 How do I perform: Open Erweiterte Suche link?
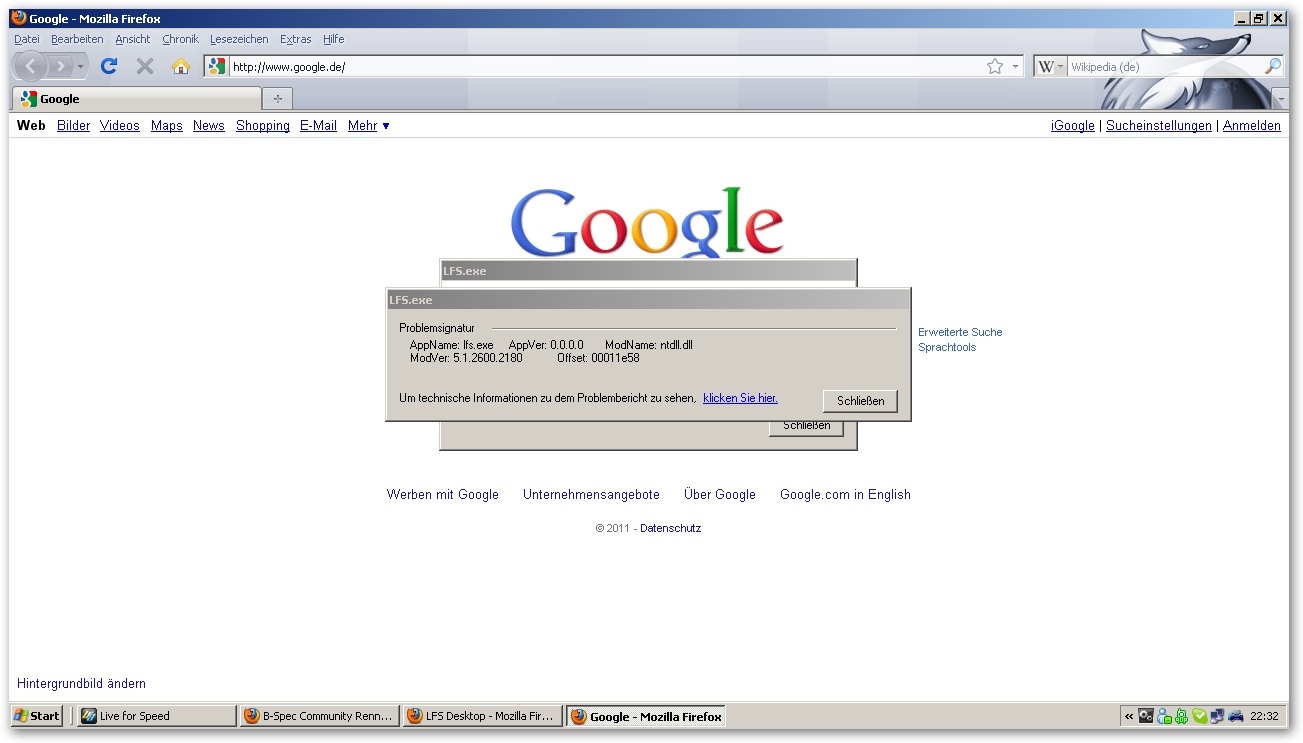[960, 332]
